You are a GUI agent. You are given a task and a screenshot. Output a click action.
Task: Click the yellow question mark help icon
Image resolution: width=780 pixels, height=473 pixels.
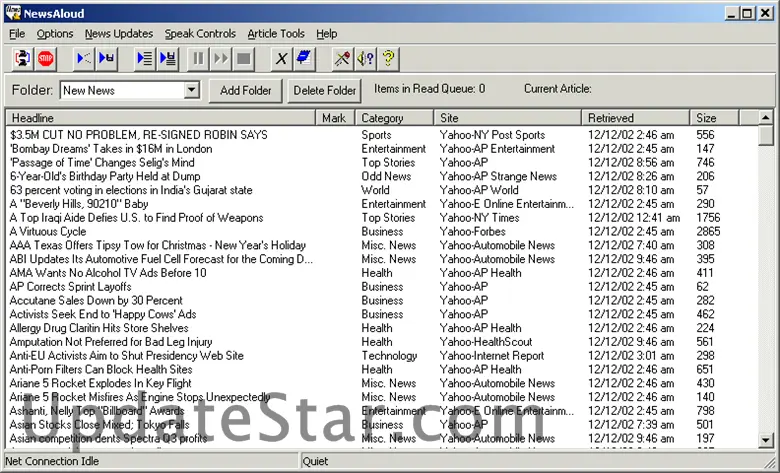(x=389, y=59)
